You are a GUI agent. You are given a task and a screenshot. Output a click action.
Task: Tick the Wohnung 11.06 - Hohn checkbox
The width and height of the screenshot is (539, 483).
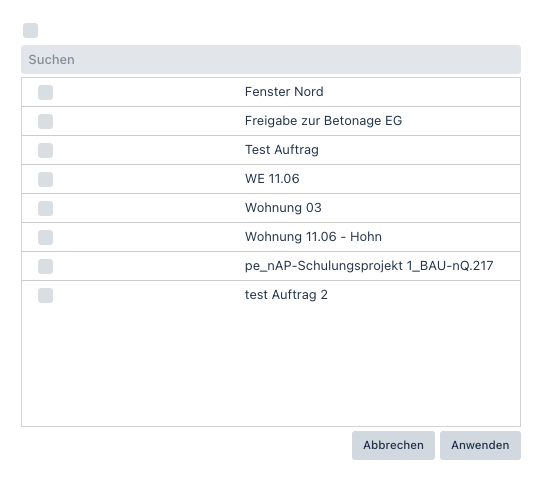point(45,237)
